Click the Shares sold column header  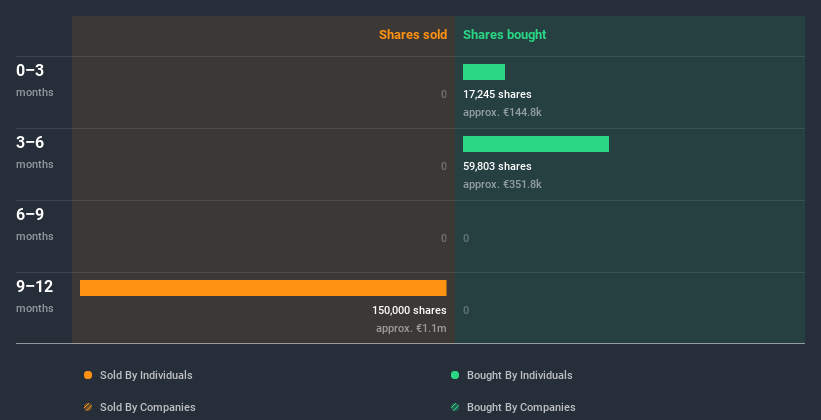click(413, 35)
